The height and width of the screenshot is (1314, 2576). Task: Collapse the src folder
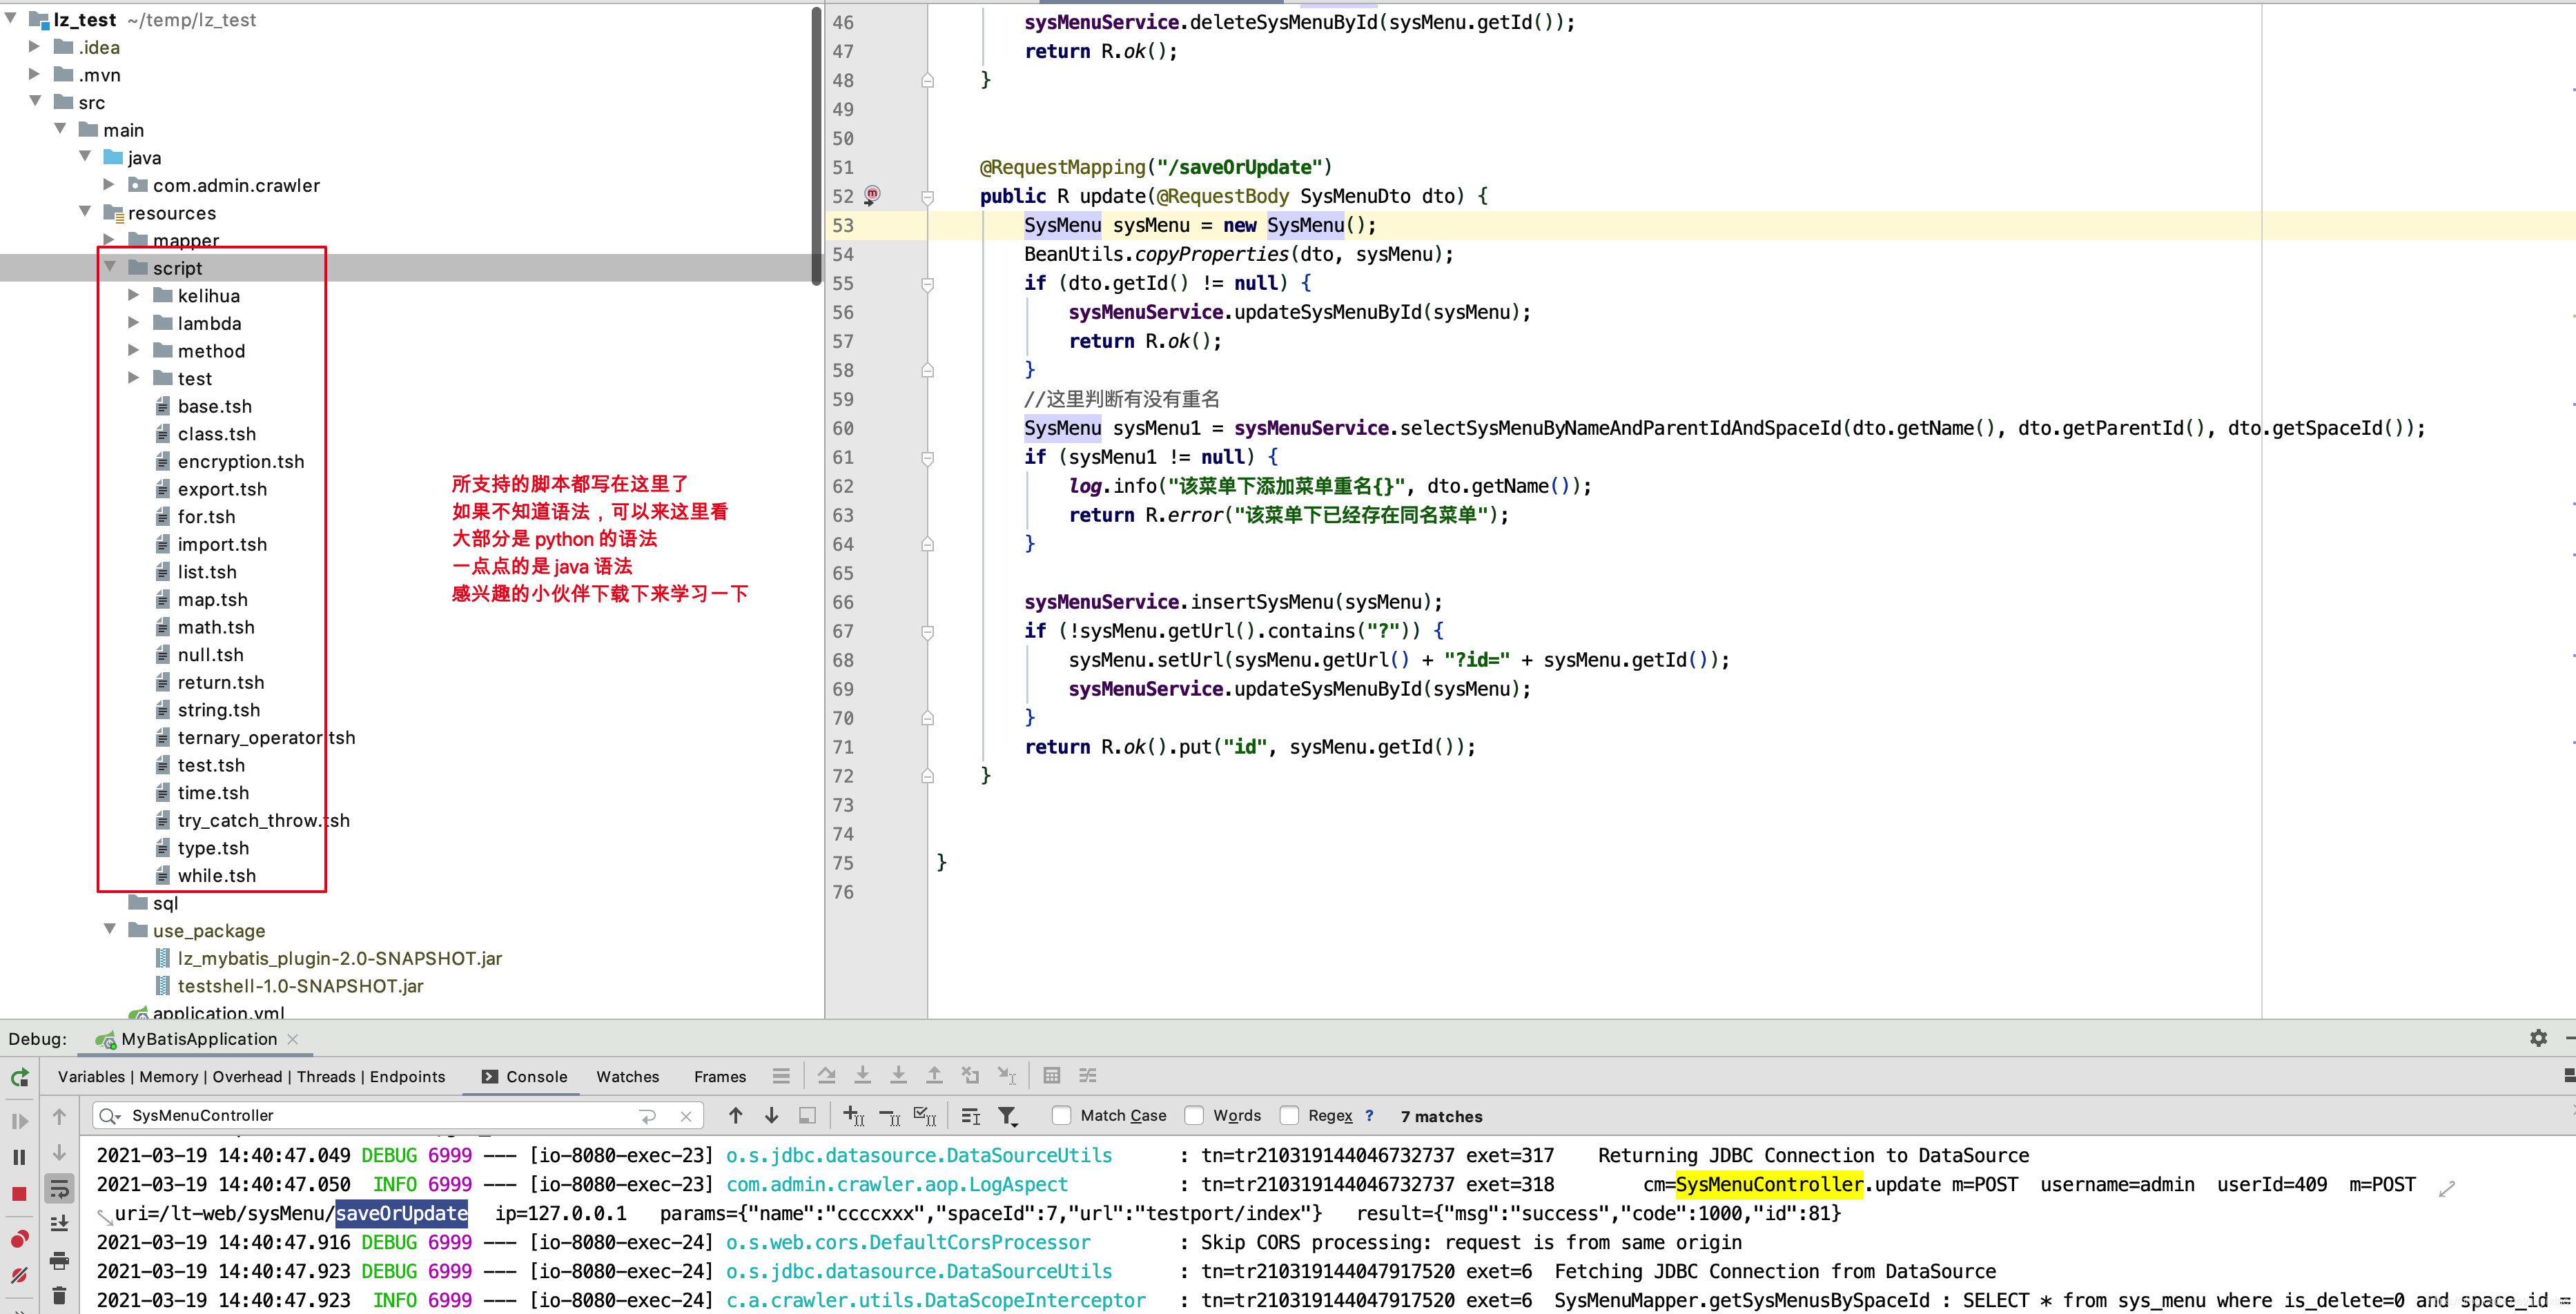[x=36, y=101]
